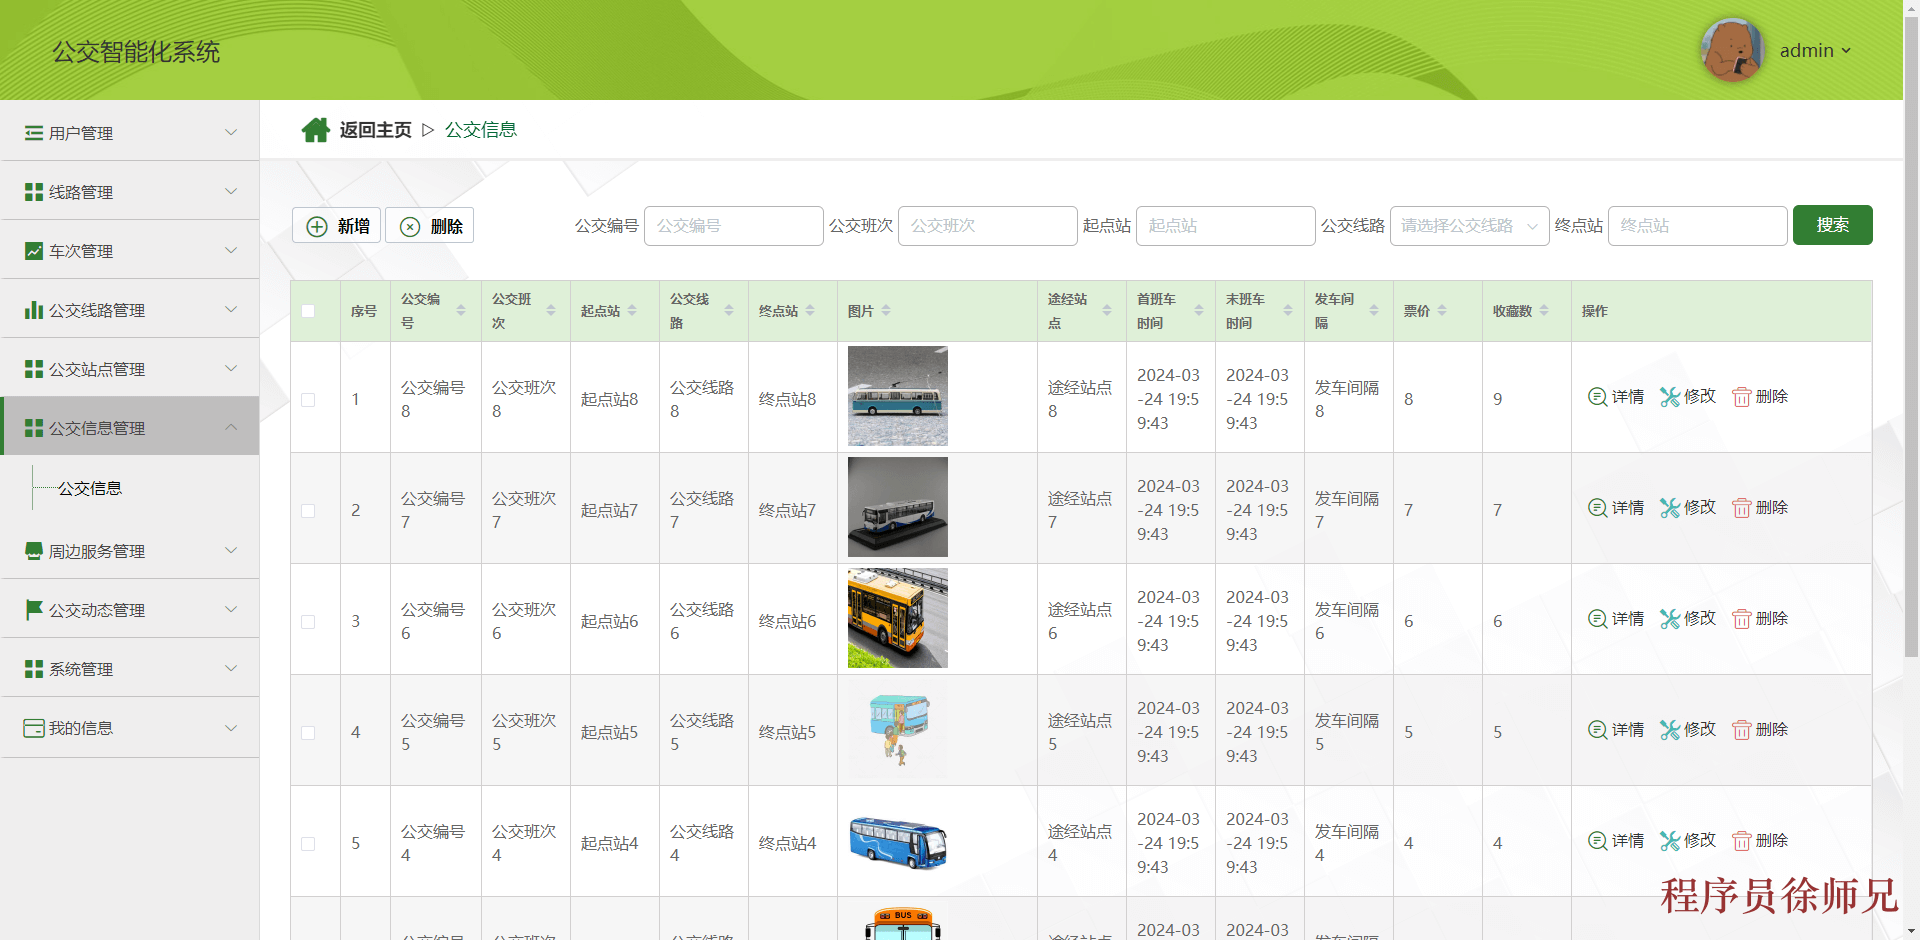Click the yellow bus photo in row 3
The height and width of the screenshot is (940, 1920).
click(x=897, y=618)
